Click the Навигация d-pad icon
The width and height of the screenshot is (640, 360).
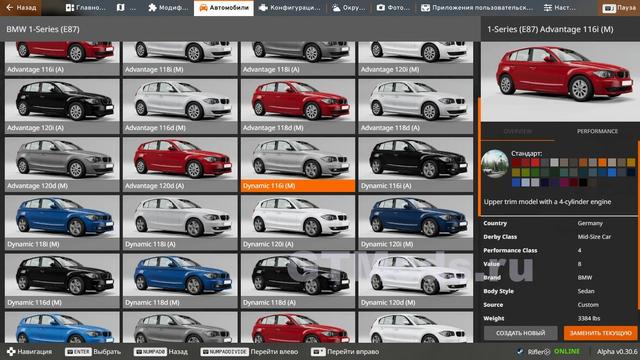pyautogui.click(x=11, y=351)
